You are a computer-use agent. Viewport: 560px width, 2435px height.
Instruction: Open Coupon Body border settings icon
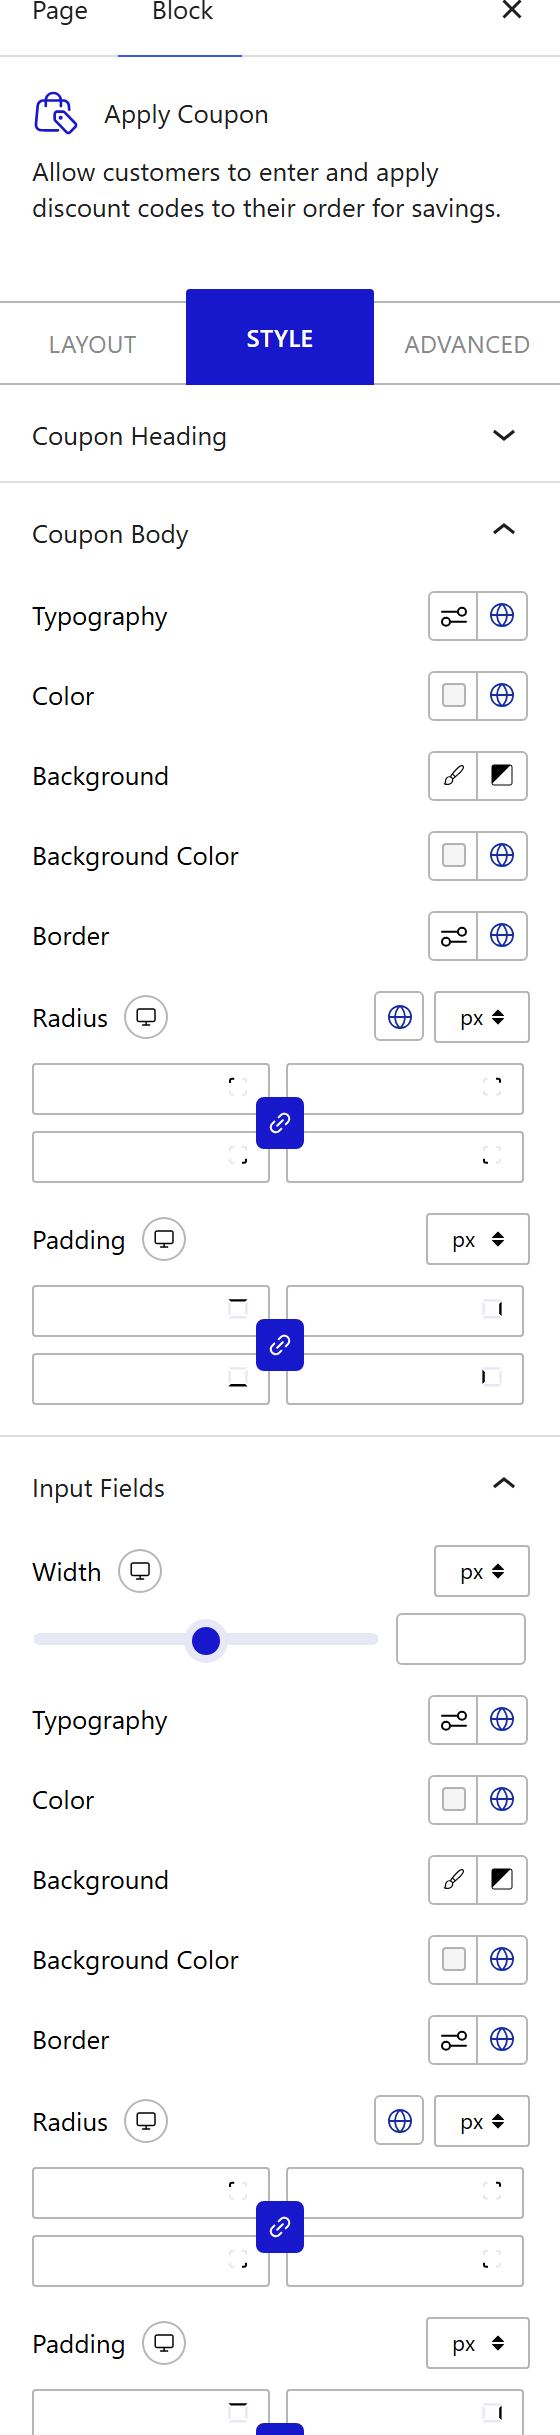[x=454, y=936]
